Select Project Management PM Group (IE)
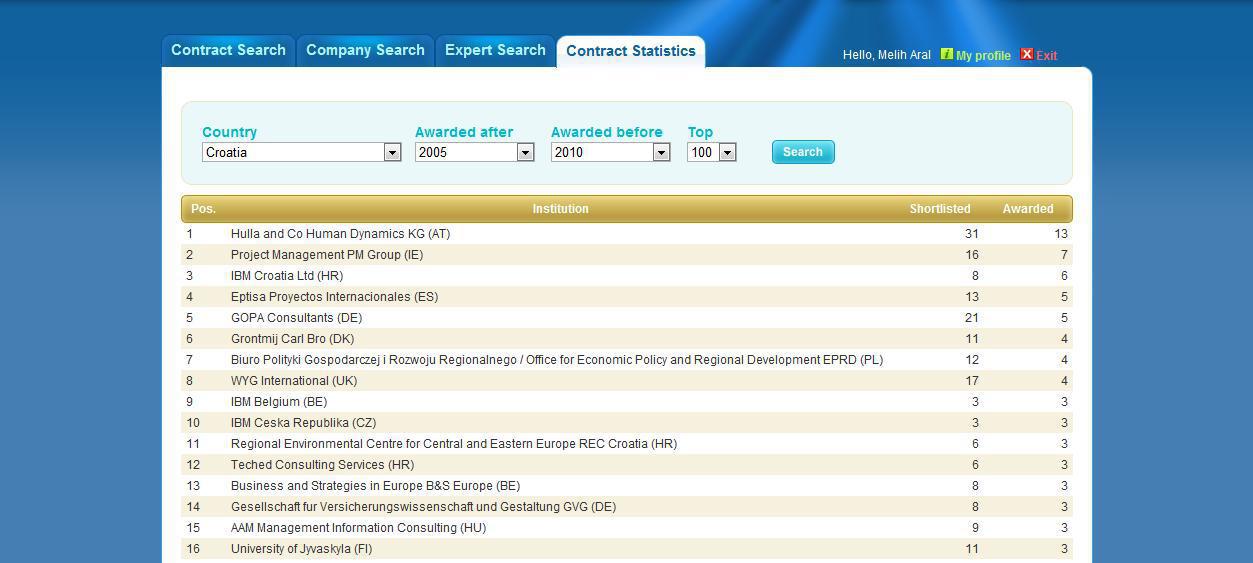 point(327,255)
